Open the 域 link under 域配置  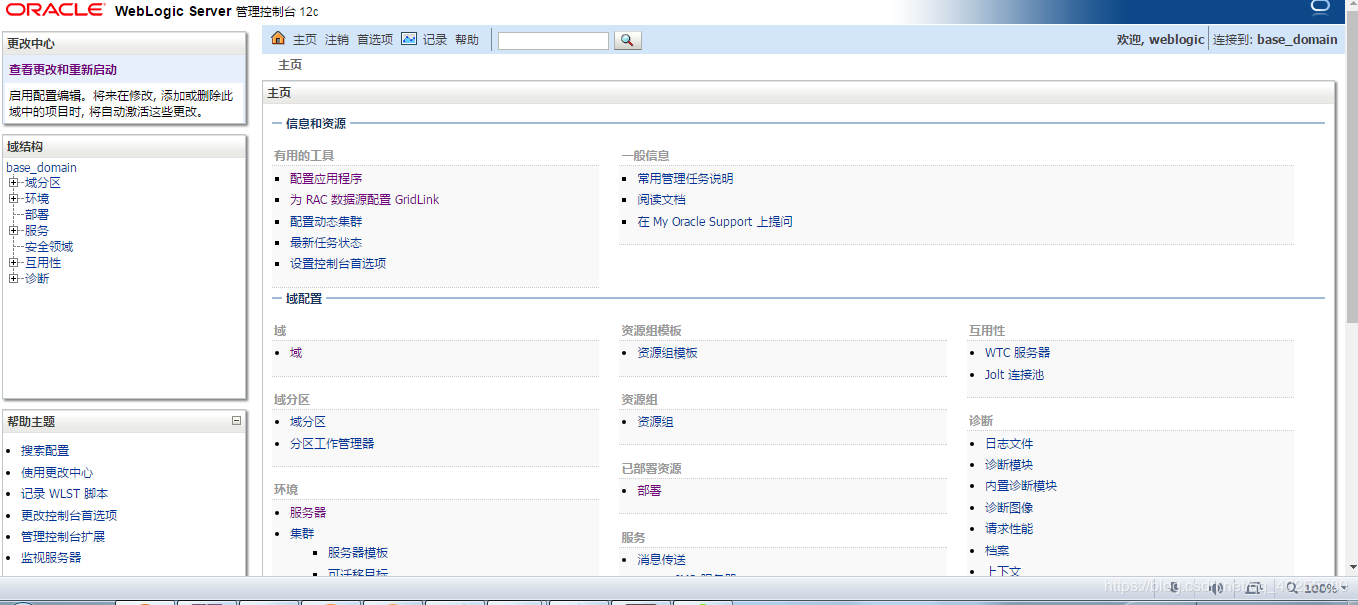[296, 353]
